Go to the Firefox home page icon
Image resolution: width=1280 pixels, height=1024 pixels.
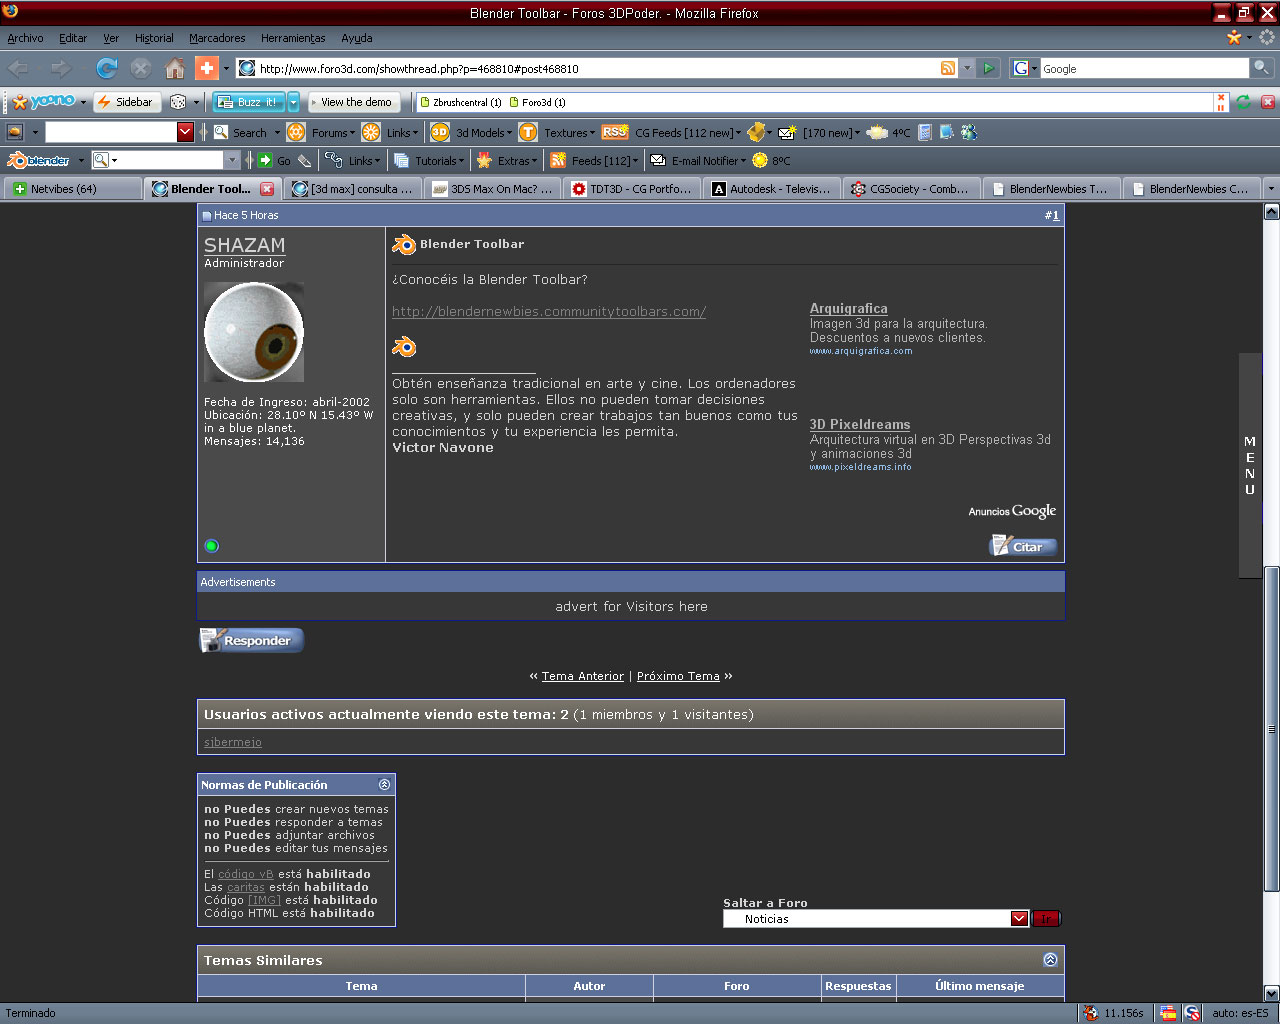tap(175, 68)
